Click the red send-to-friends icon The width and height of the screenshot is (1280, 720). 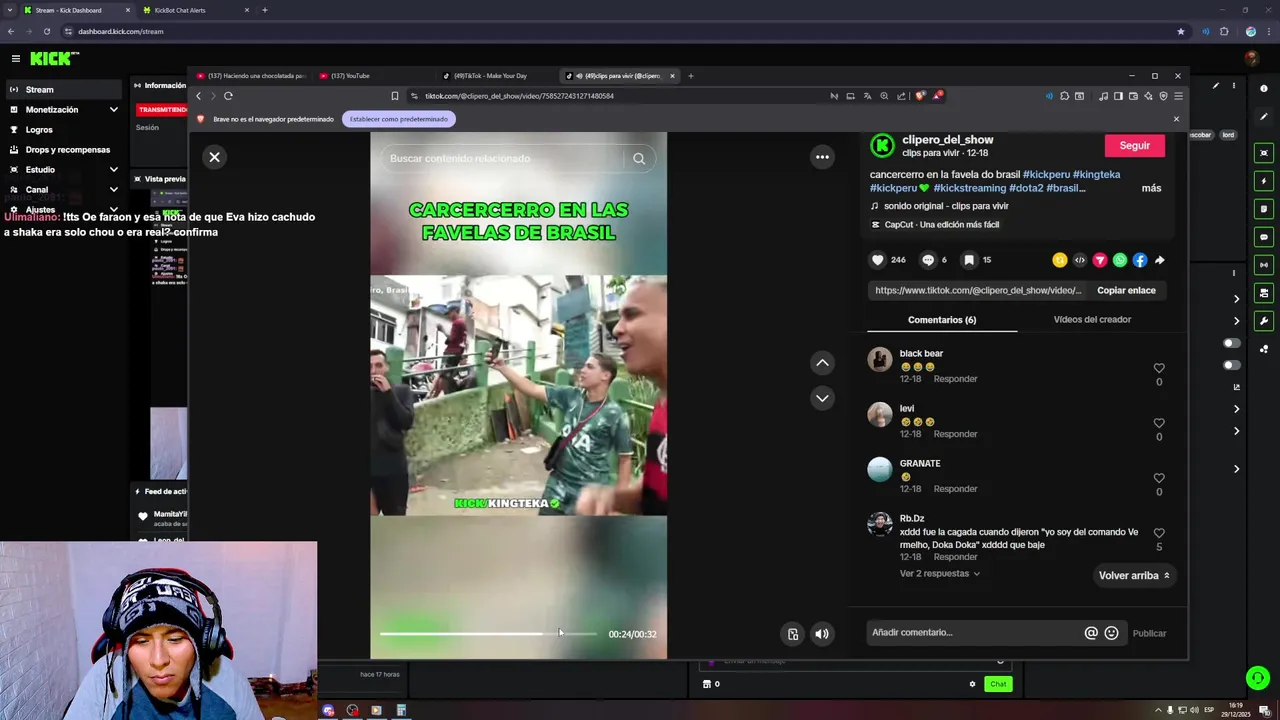coord(1100,260)
